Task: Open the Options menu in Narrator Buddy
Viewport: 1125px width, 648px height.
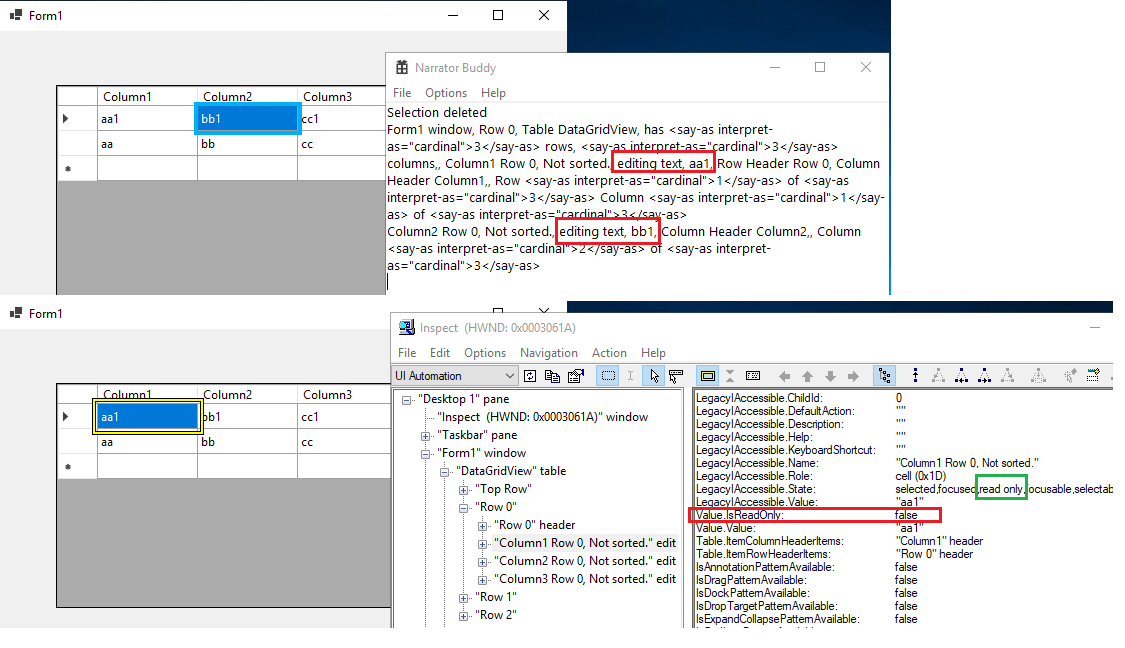Action: click(446, 93)
